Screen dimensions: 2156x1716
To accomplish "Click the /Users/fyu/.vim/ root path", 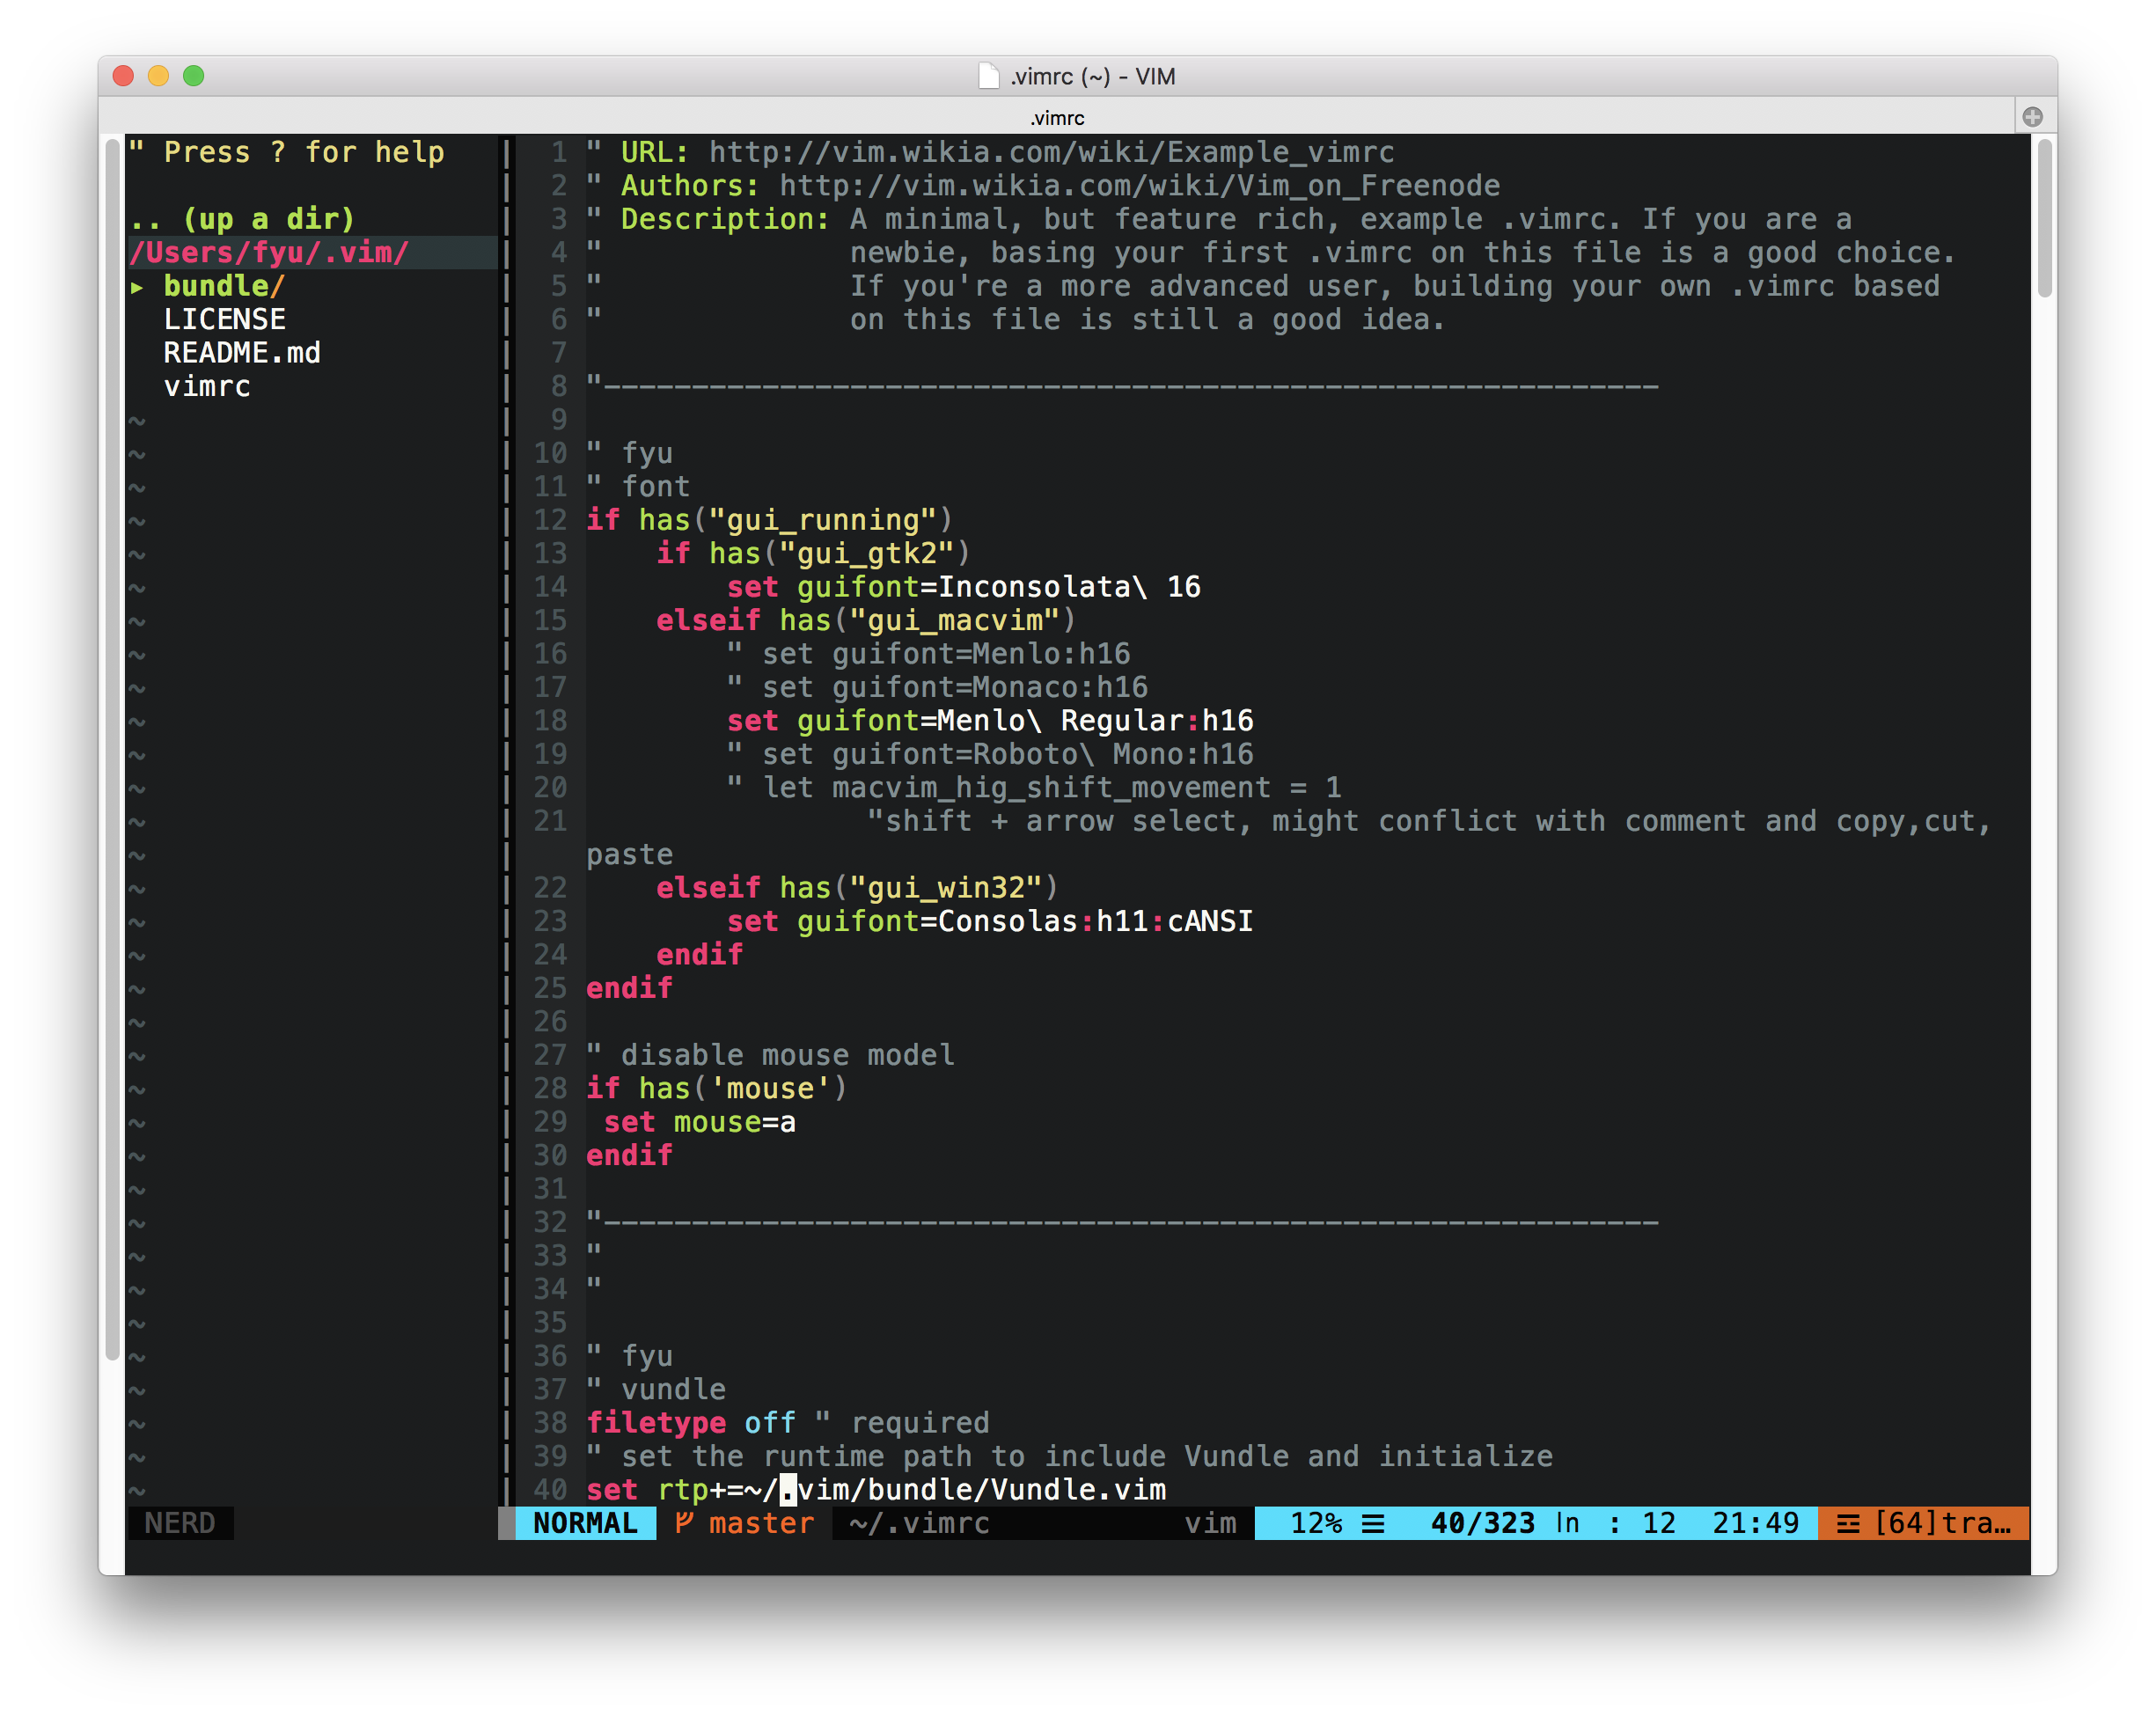I will point(268,252).
